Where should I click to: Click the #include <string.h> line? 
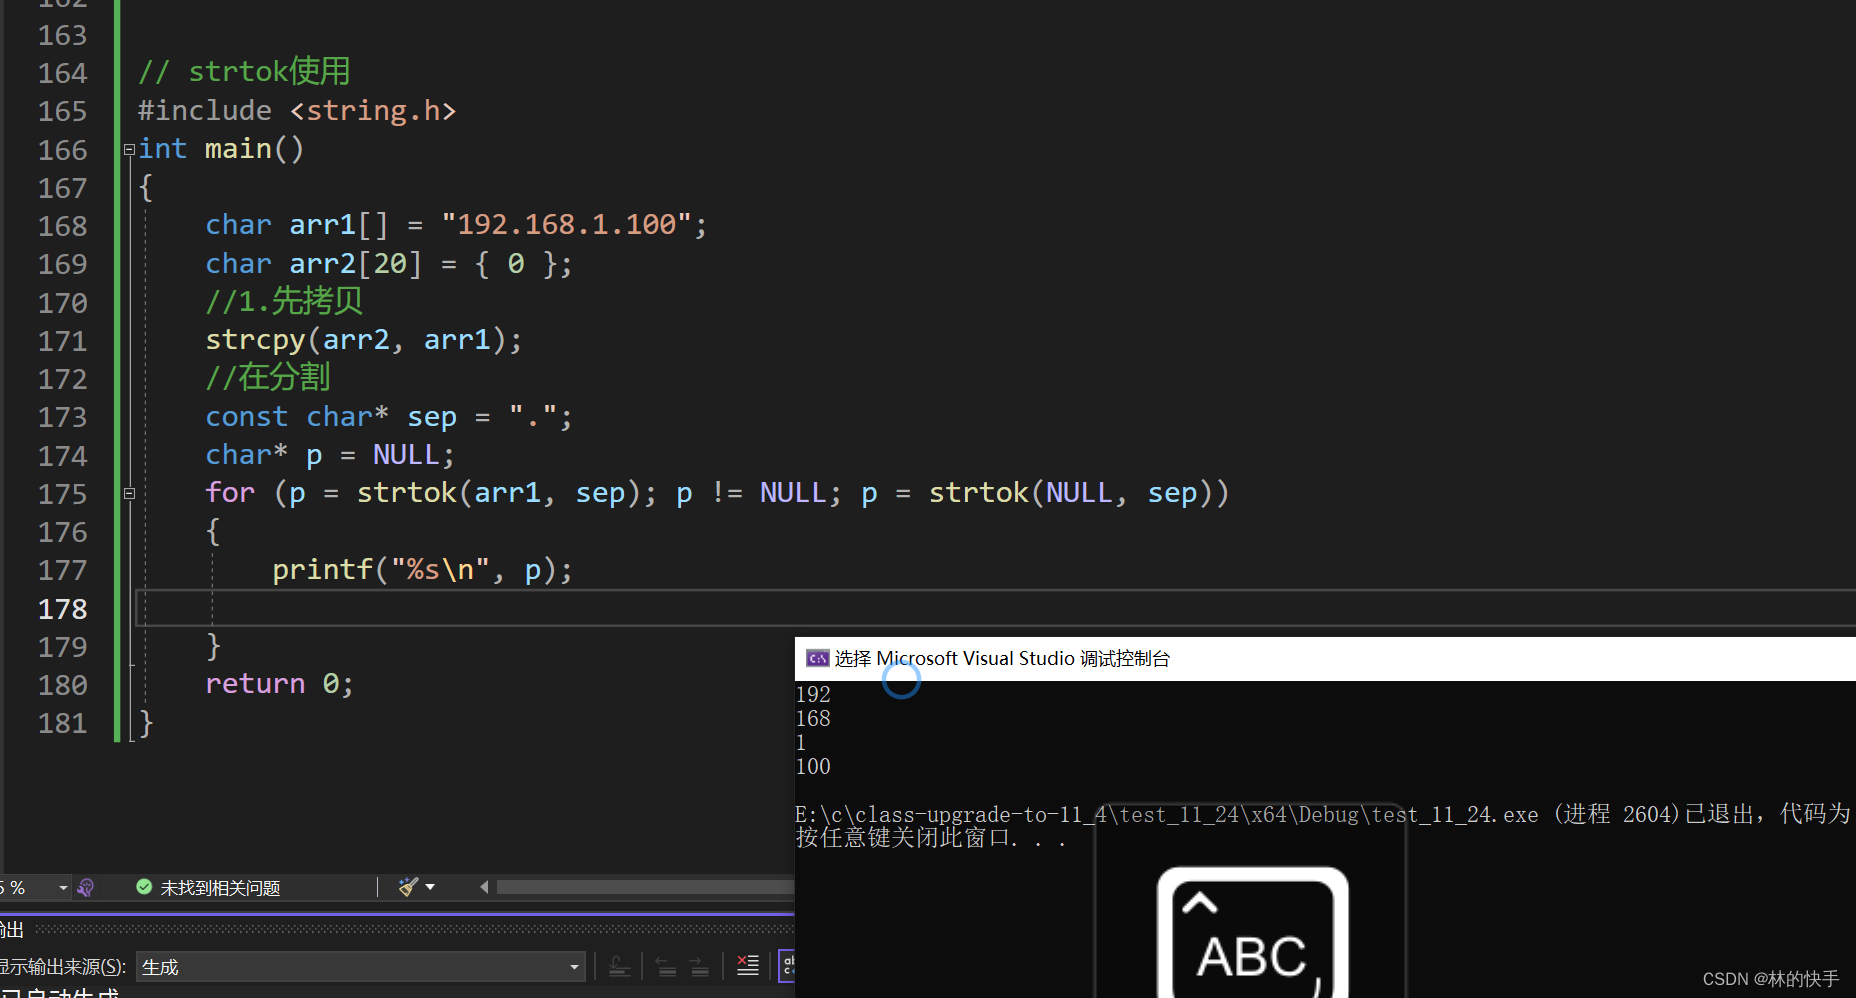pyautogui.click(x=297, y=110)
